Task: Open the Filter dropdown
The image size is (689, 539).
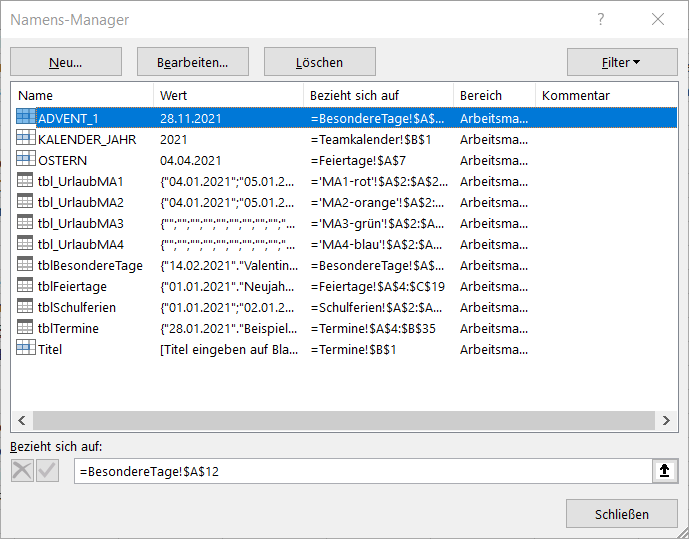Action: 621,62
